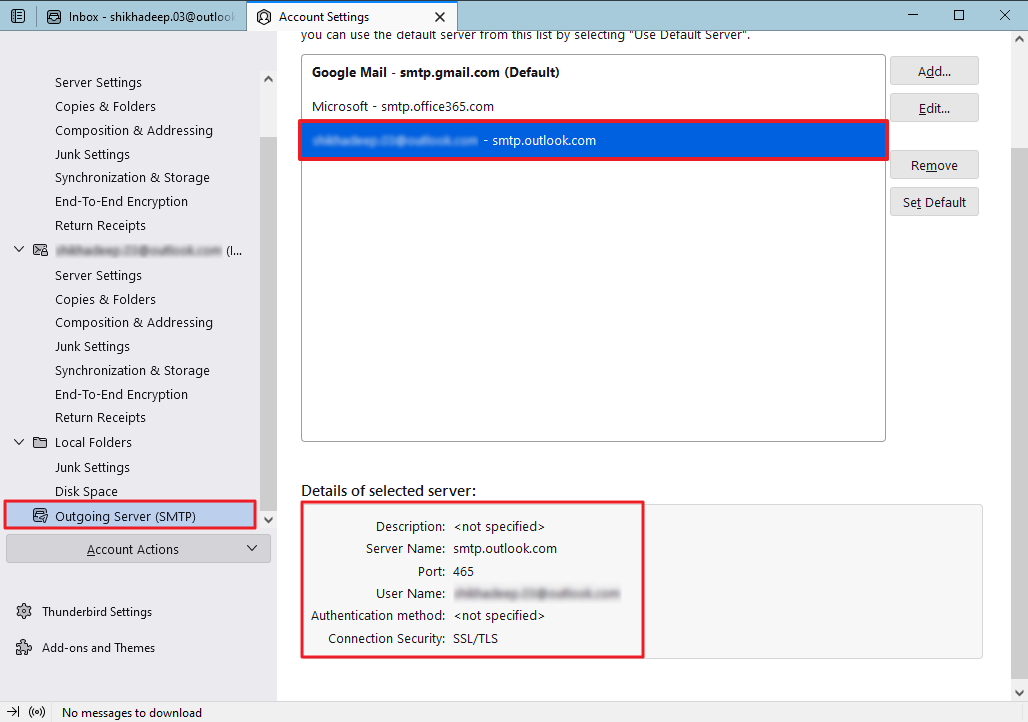Image resolution: width=1028 pixels, height=722 pixels.
Task: Click the Local Folders folder icon
Action: (x=40, y=442)
